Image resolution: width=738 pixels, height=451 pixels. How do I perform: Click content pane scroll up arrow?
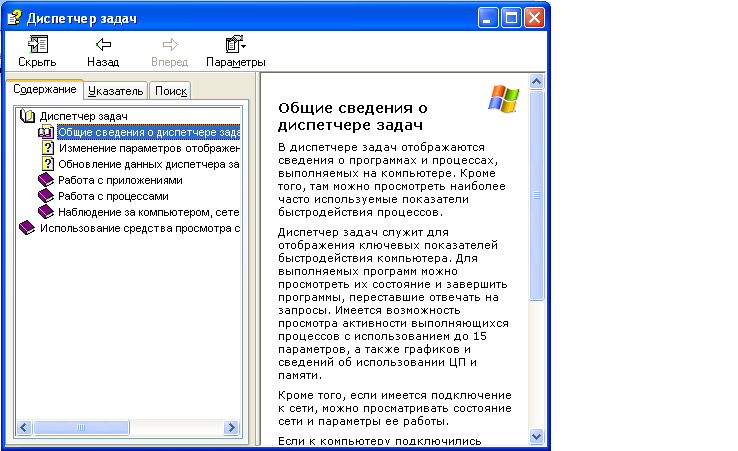pos(536,81)
